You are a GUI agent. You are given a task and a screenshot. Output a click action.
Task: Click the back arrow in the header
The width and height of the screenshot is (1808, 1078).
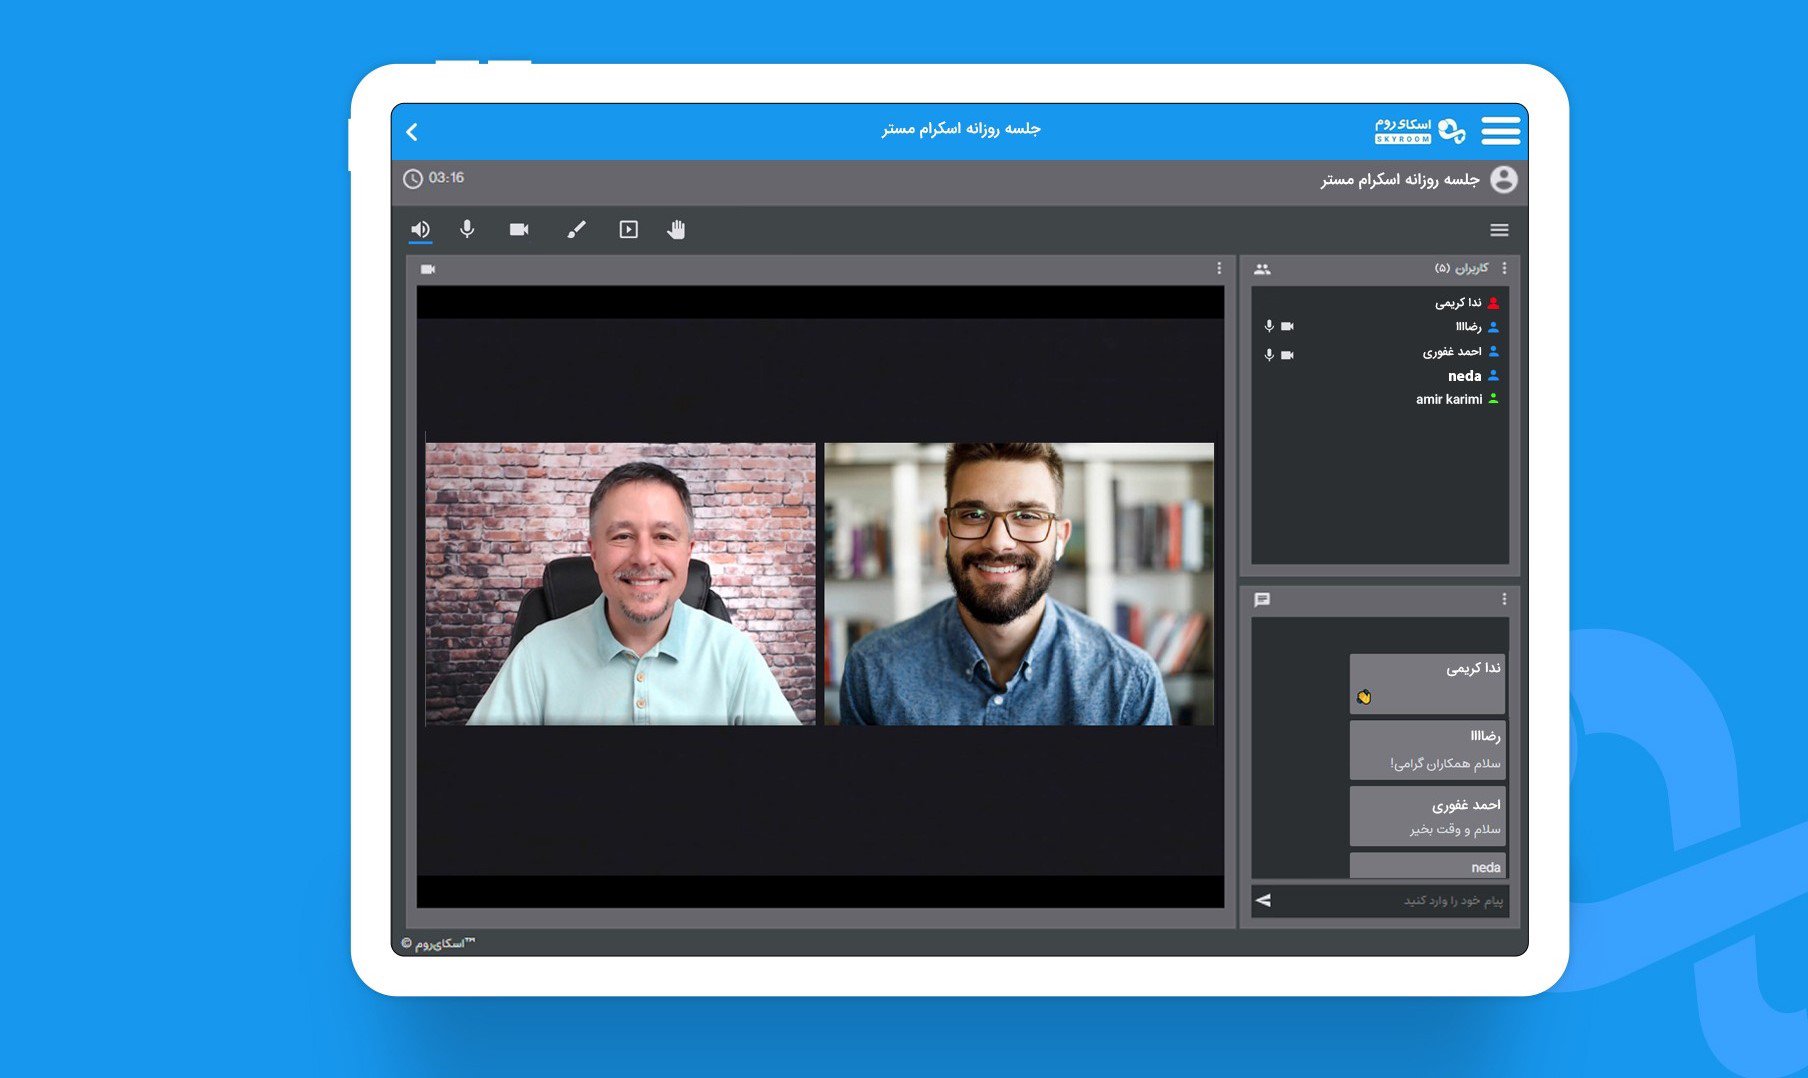click(x=412, y=132)
